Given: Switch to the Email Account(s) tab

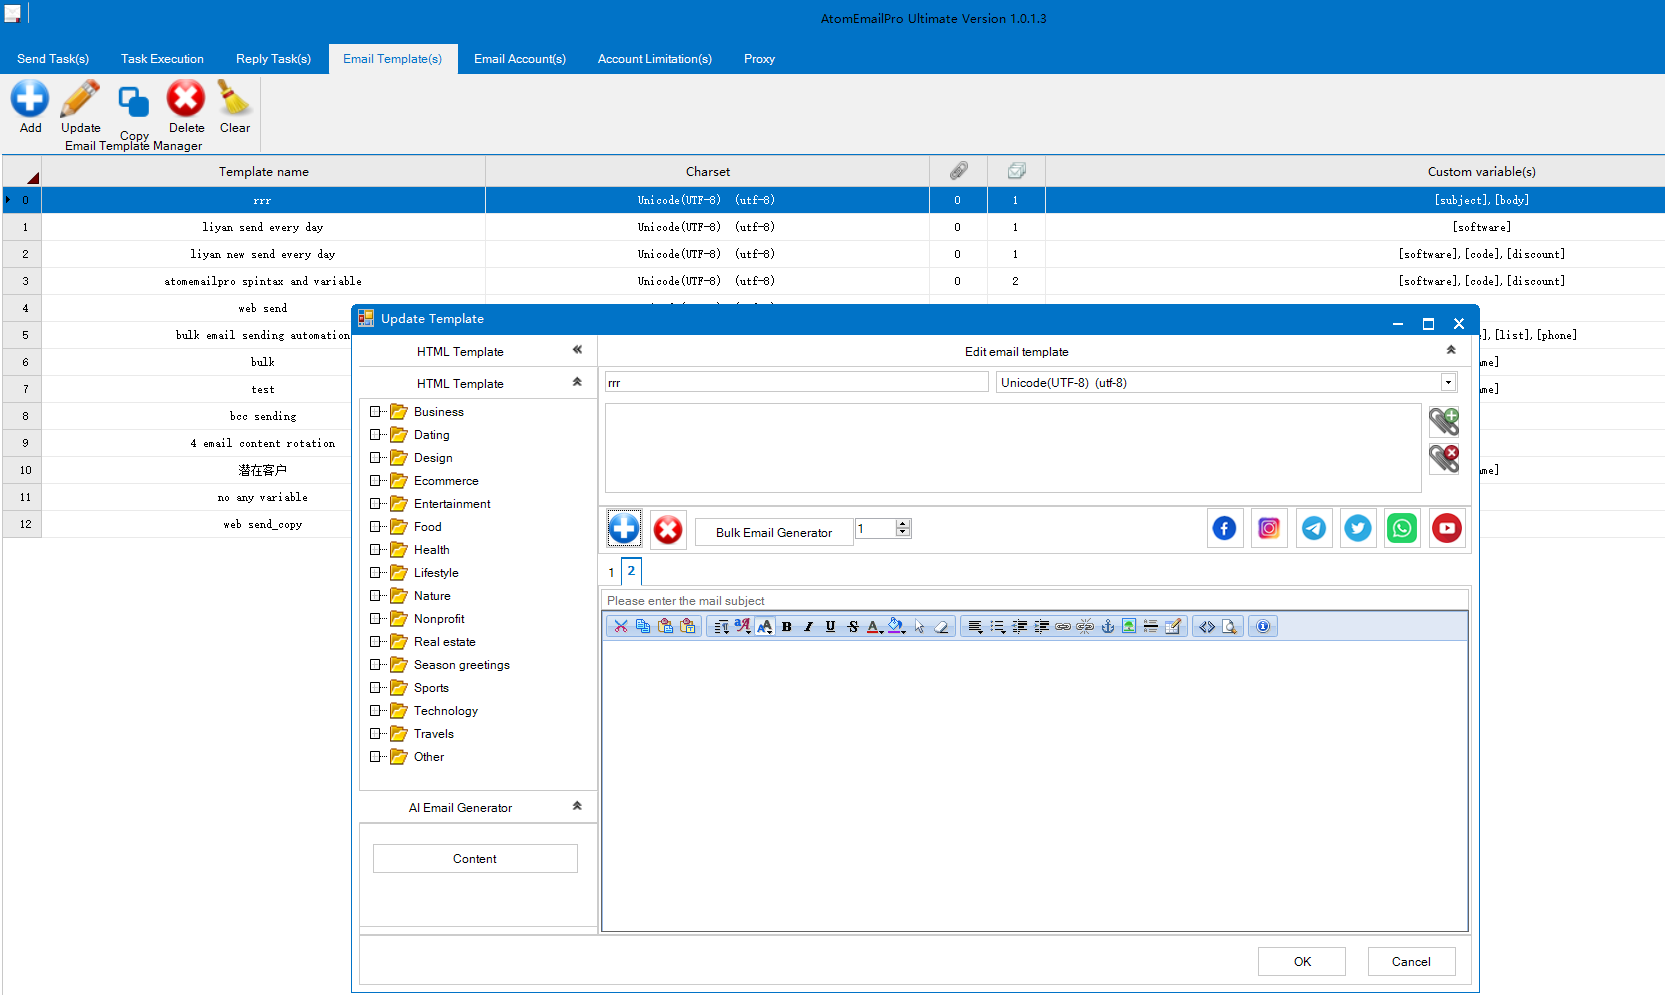Looking at the screenshot, I should pyautogui.click(x=520, y=59).
